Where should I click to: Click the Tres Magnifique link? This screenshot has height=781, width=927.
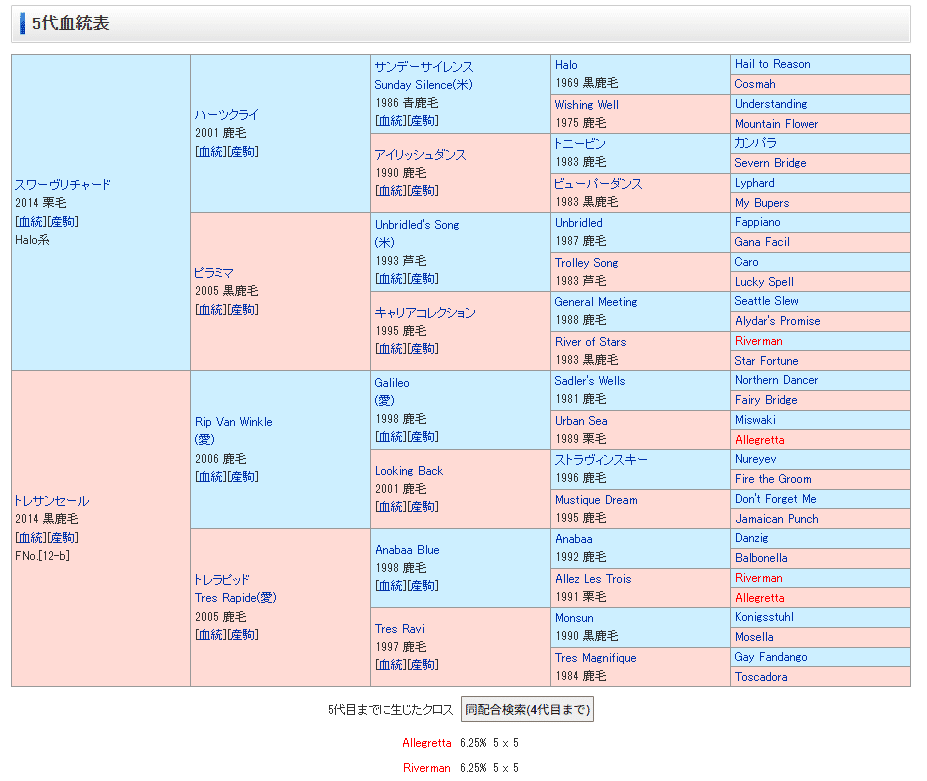click(595, 657)
